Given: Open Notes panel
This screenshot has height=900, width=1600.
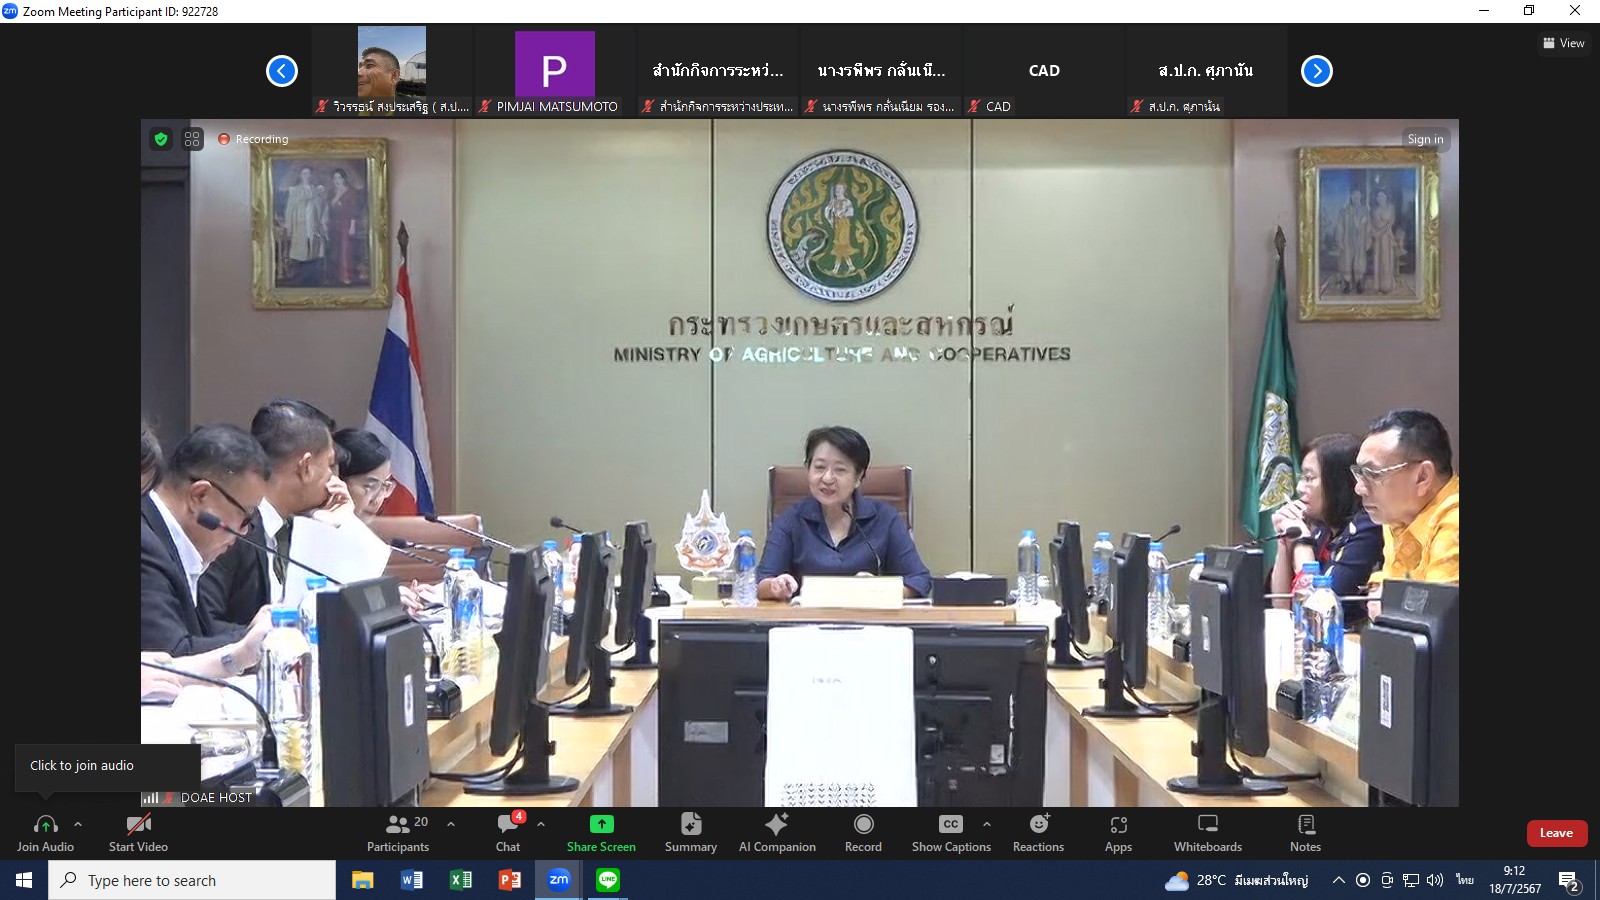Looking at the screenshot, I should pos(1305,833).
